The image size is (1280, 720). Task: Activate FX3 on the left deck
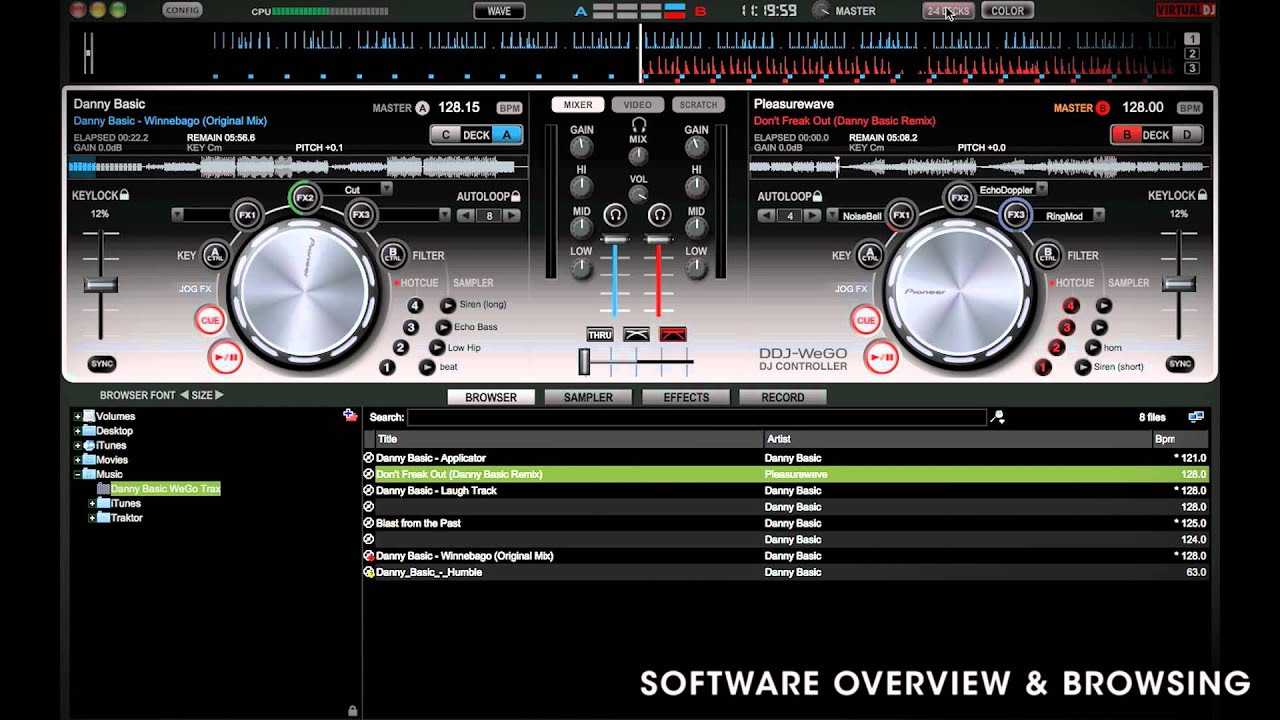point(361,214)
